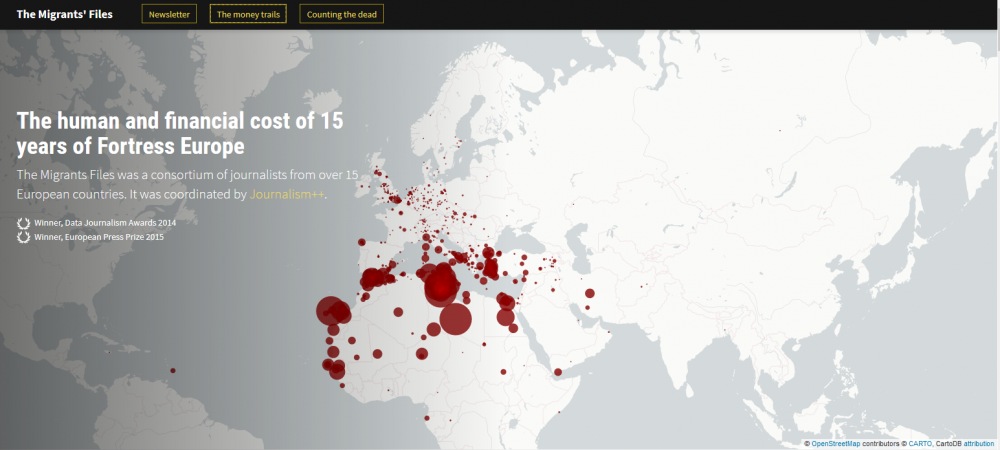
Task: Select the isolated red bubble off Portugal's coast
Action: coord(361,241)
